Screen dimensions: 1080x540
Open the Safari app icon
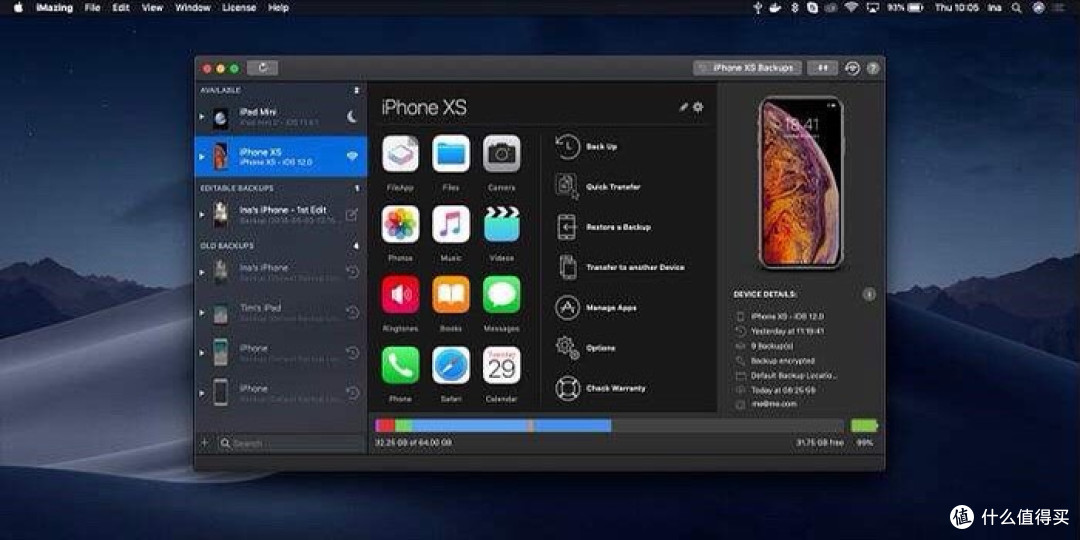point(451,365)
